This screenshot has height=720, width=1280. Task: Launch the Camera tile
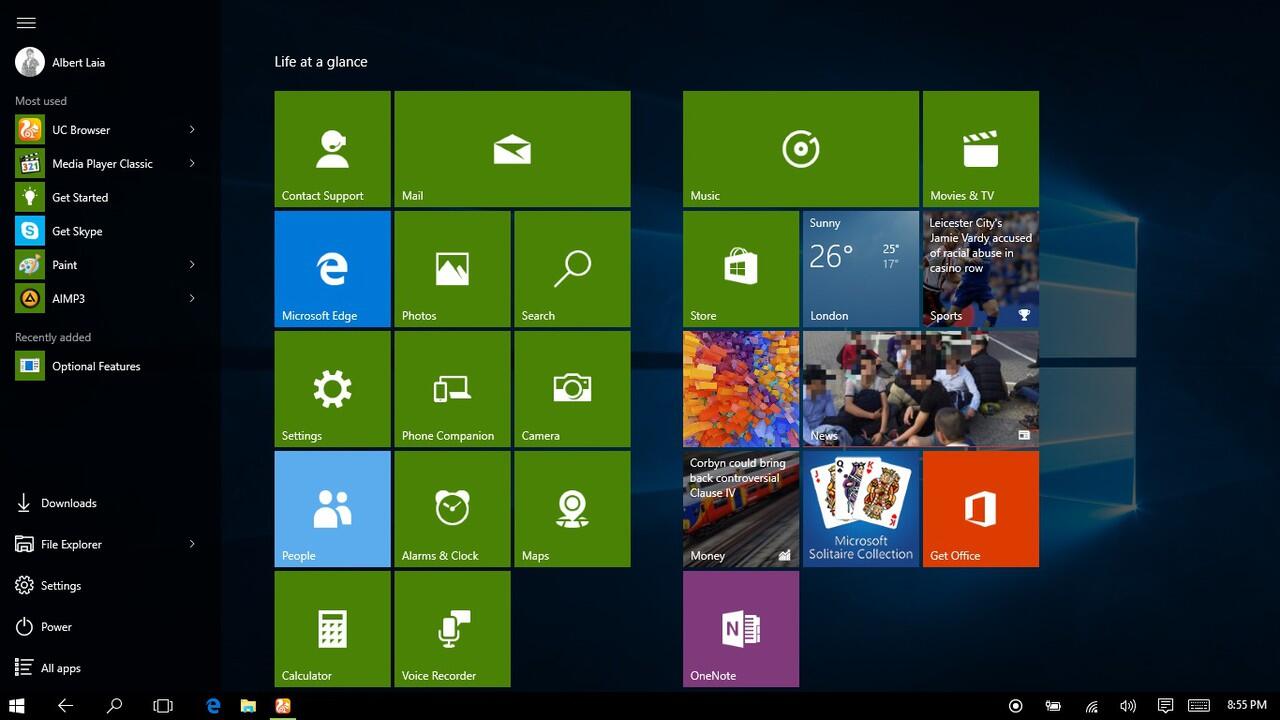coord(572,389)
